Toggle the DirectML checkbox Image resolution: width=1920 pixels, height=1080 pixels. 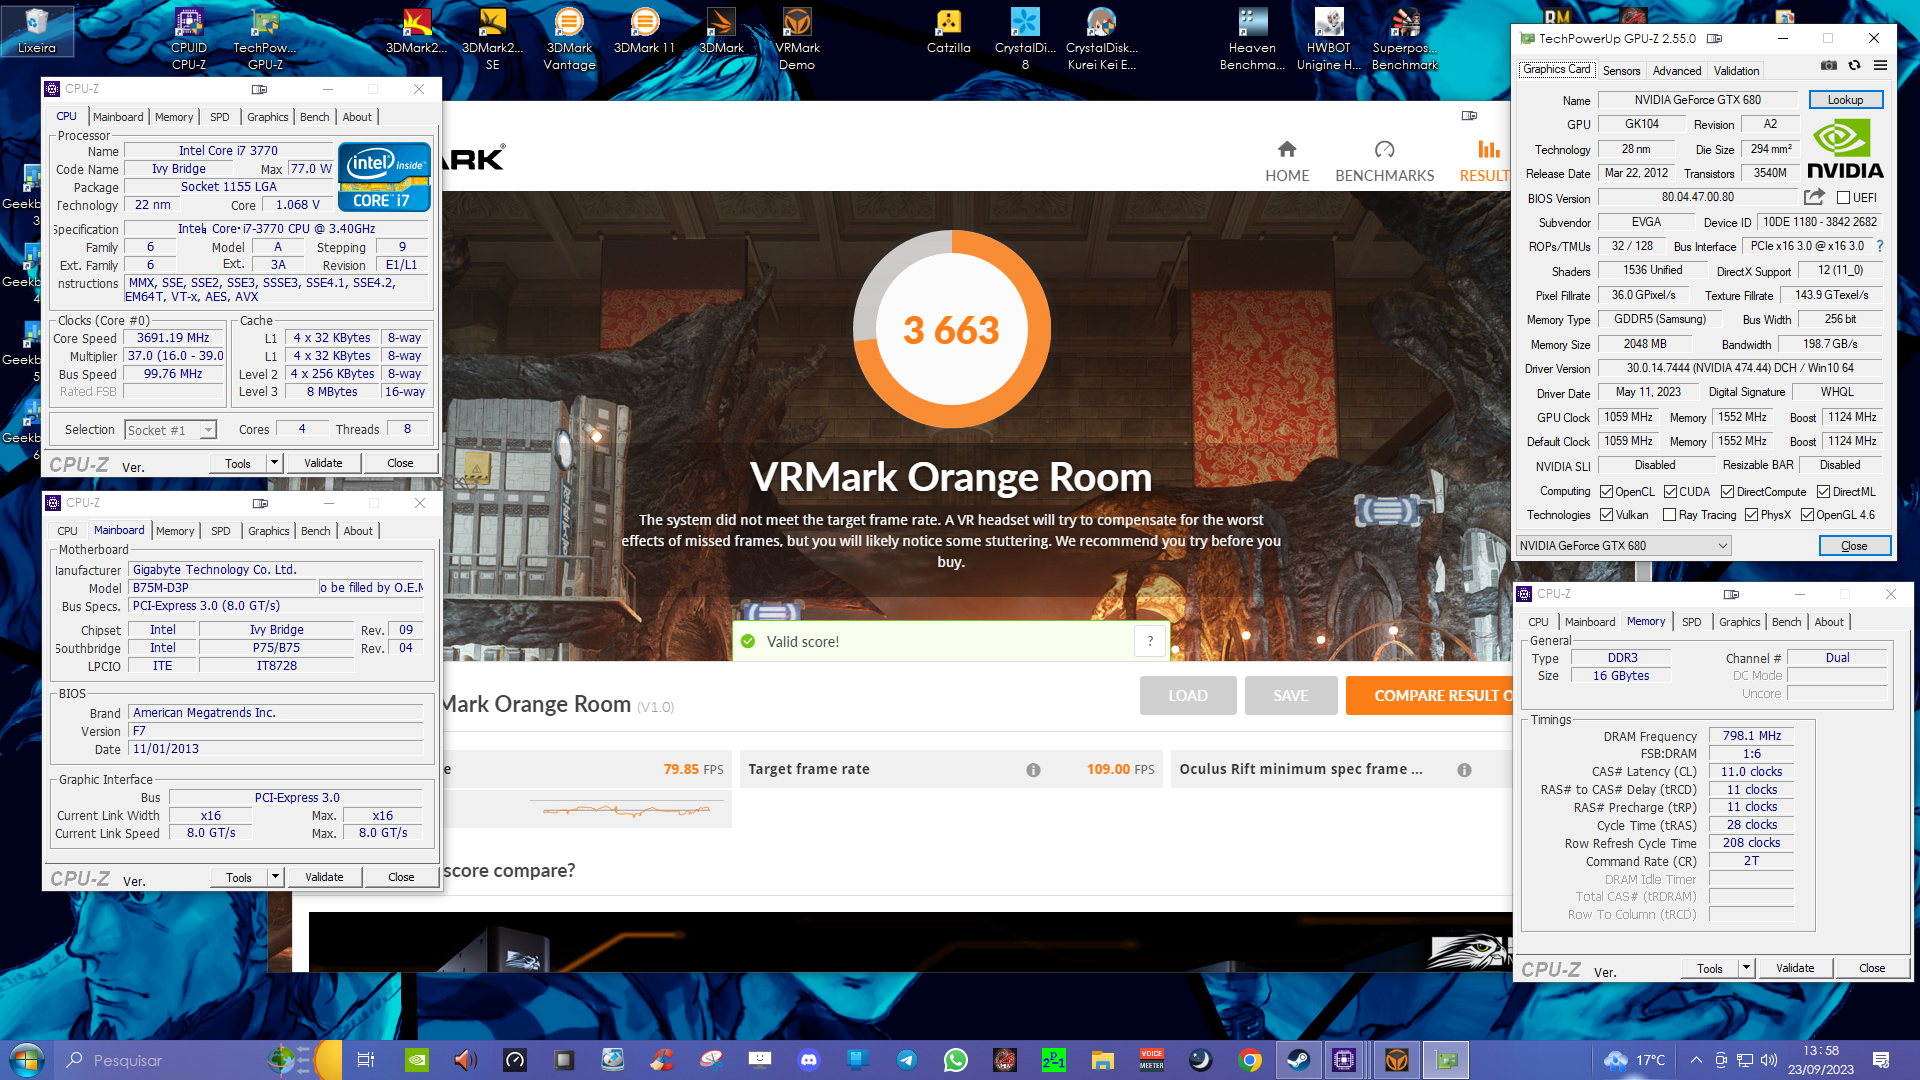tap(1823, 492)
